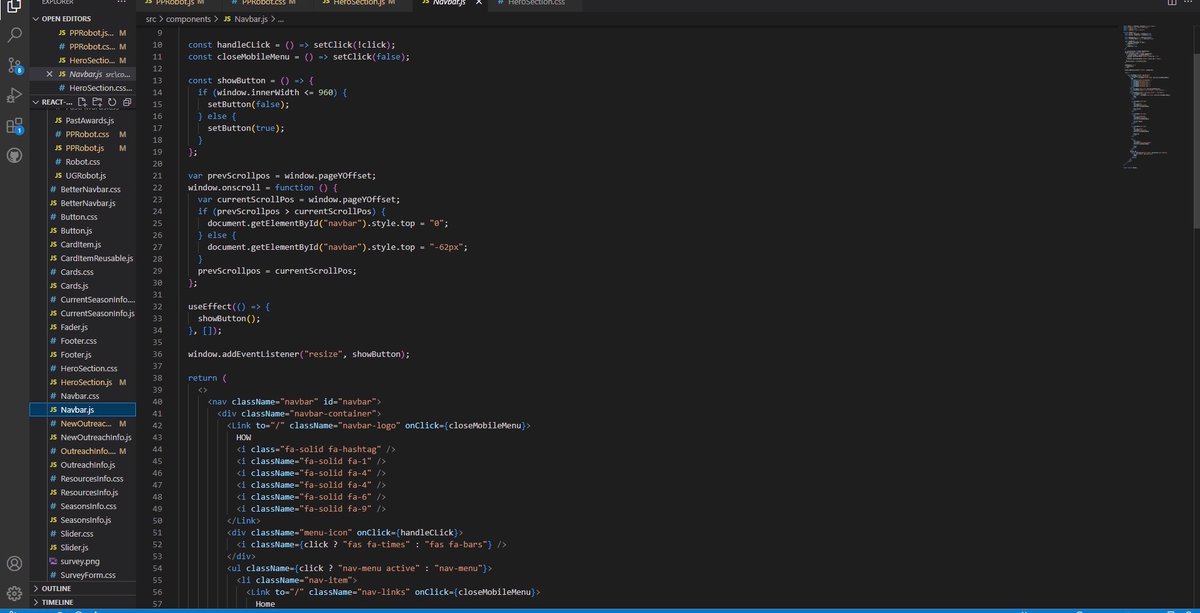
Task: Open ResourcesInfo.css in file tree
Action: 83,478
